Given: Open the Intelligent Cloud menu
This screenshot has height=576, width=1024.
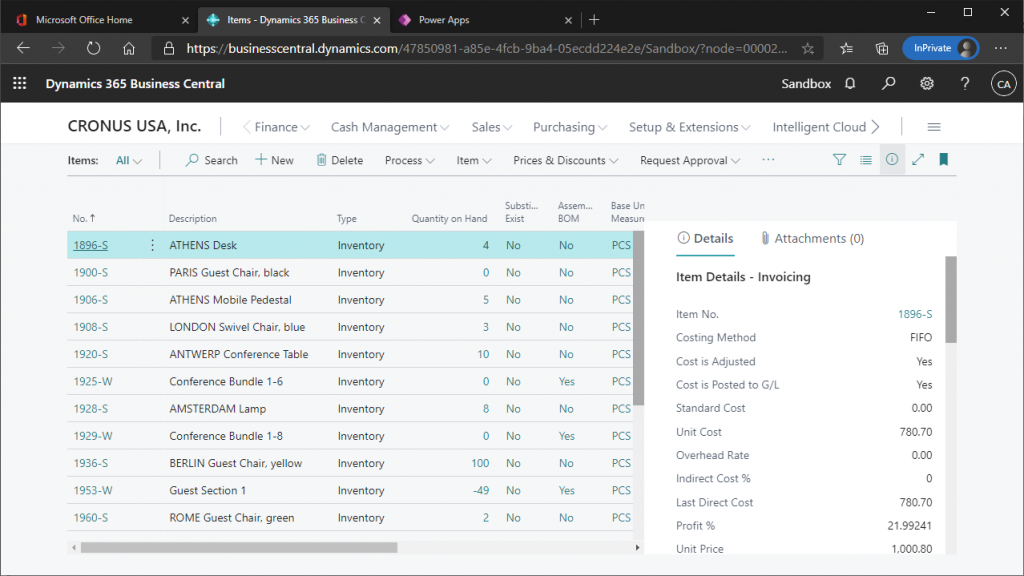Looking at the screenshot, I should point(819,127).
